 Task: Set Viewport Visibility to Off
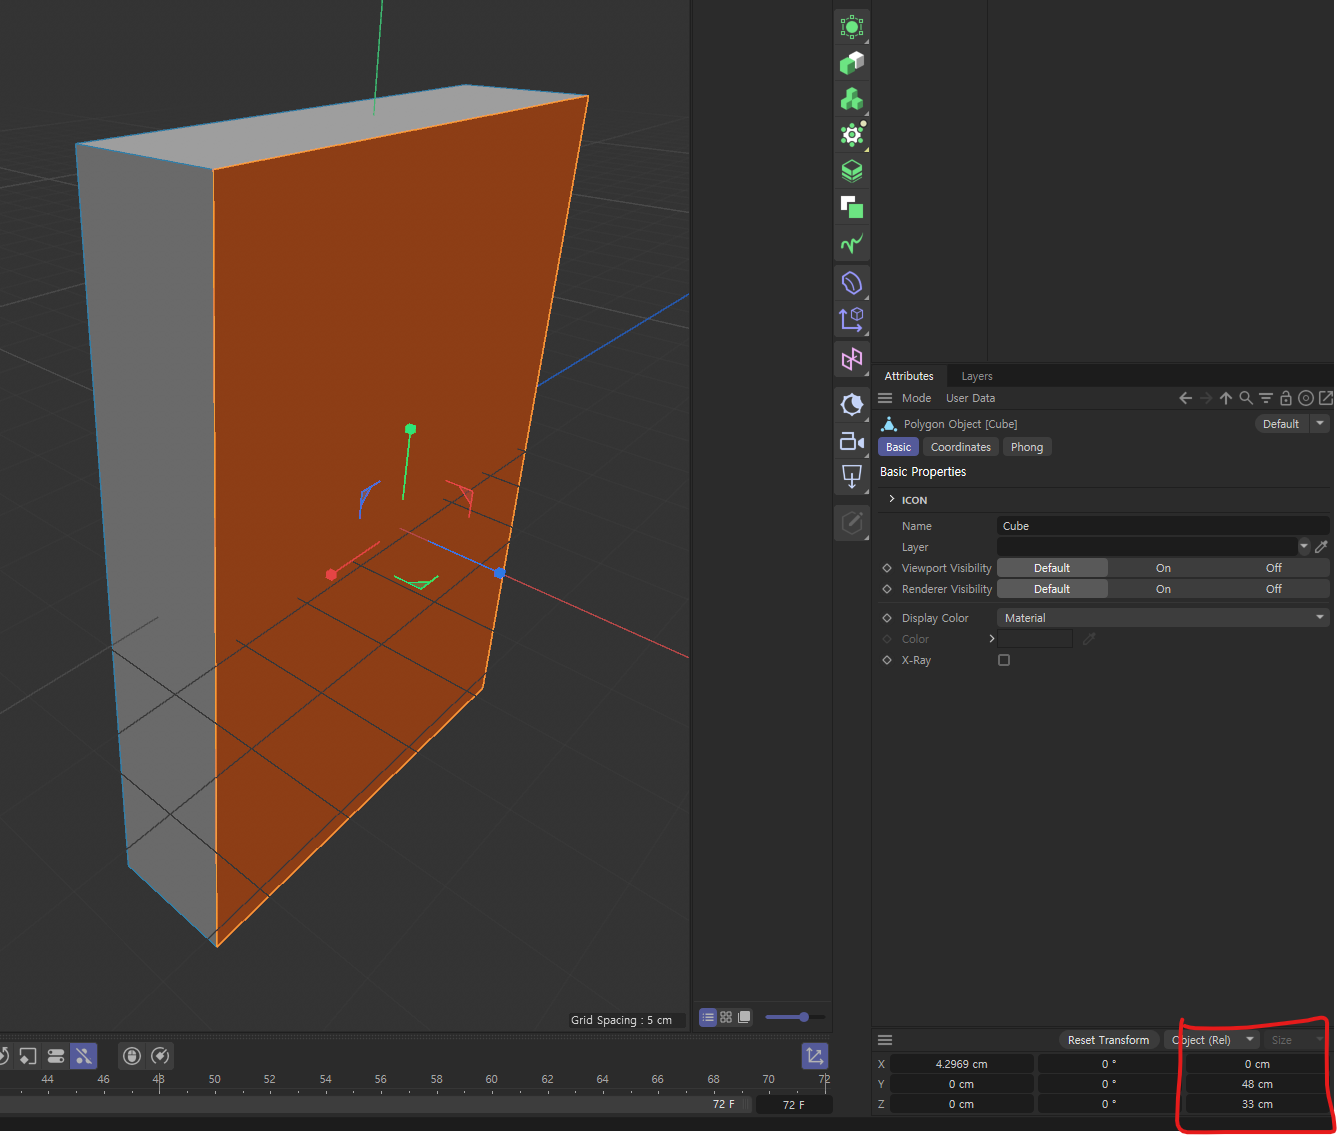(1273, 568)
